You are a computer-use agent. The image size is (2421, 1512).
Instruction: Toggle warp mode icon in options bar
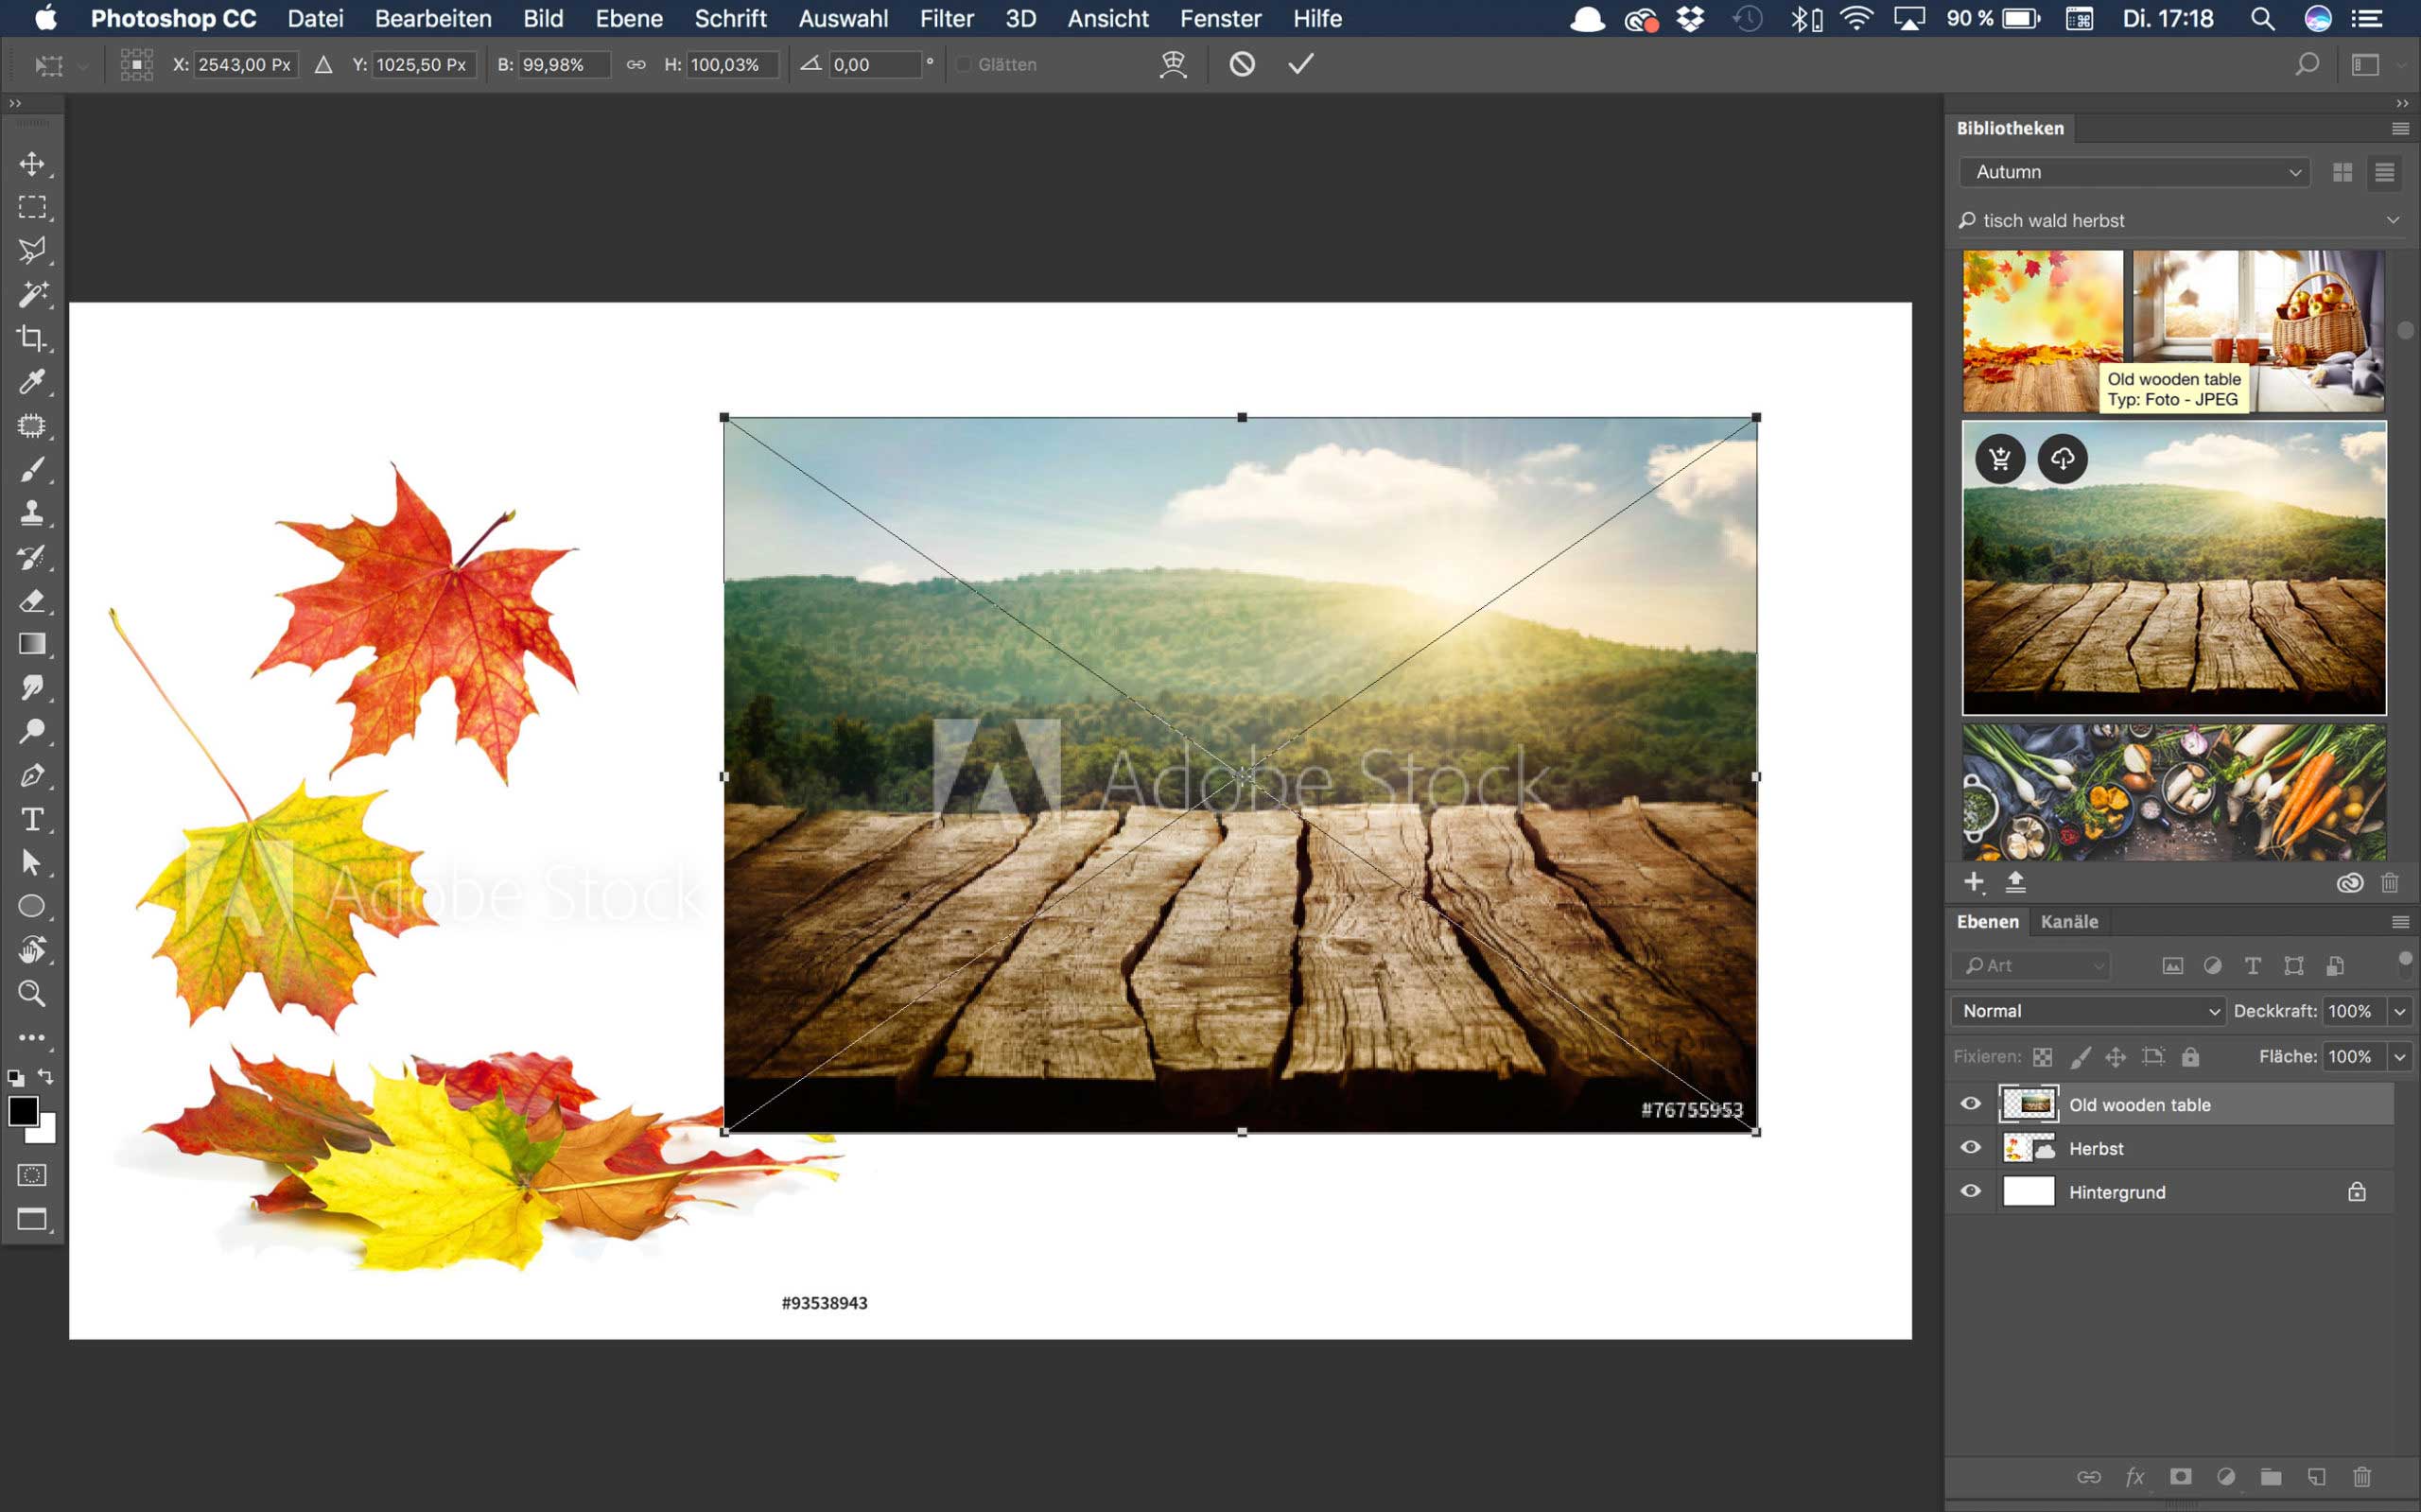[1173, 64]
